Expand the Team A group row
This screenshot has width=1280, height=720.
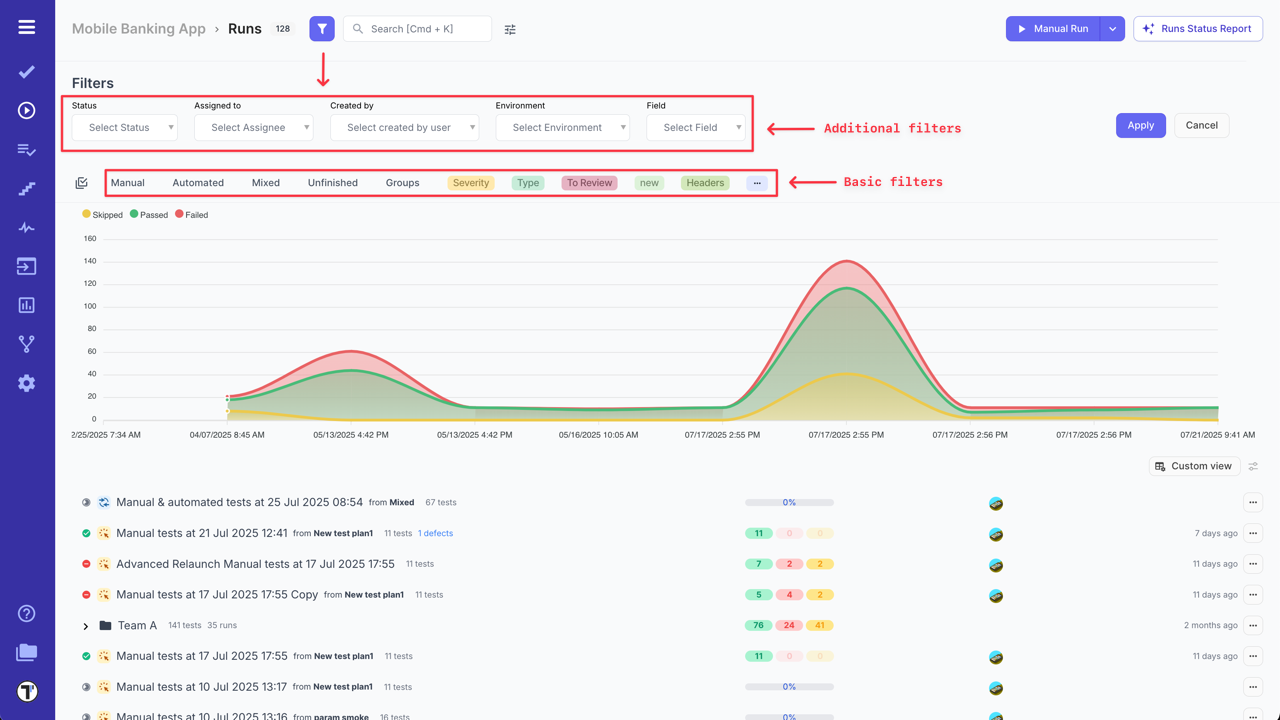pyautogui.click(x=85, y=625)
